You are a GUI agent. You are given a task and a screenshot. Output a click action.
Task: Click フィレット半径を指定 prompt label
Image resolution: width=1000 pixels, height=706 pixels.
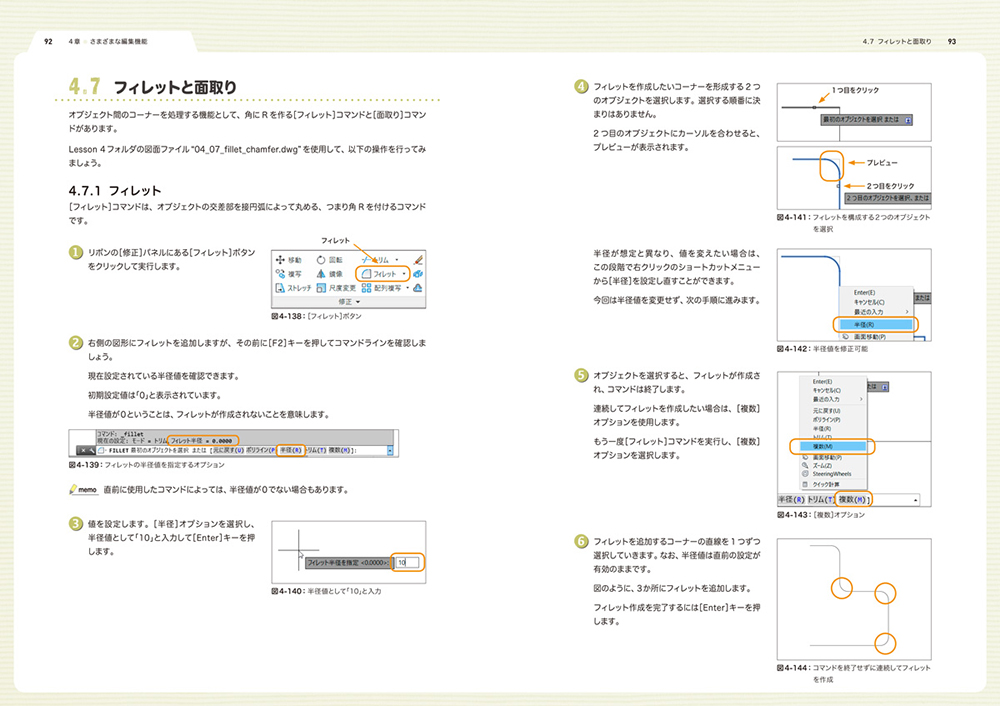[x=347, y=563]
